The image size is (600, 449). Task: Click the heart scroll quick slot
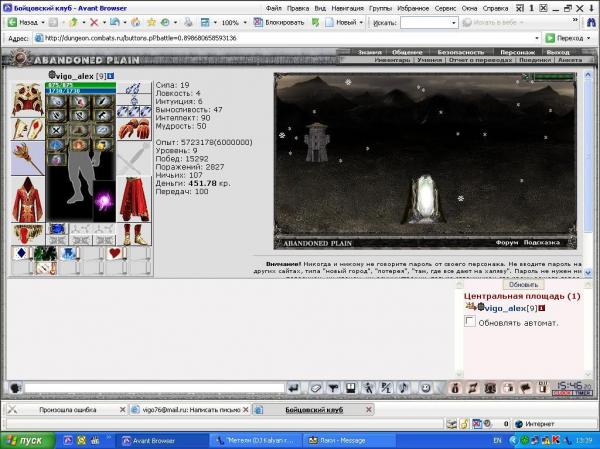(114, 253)
